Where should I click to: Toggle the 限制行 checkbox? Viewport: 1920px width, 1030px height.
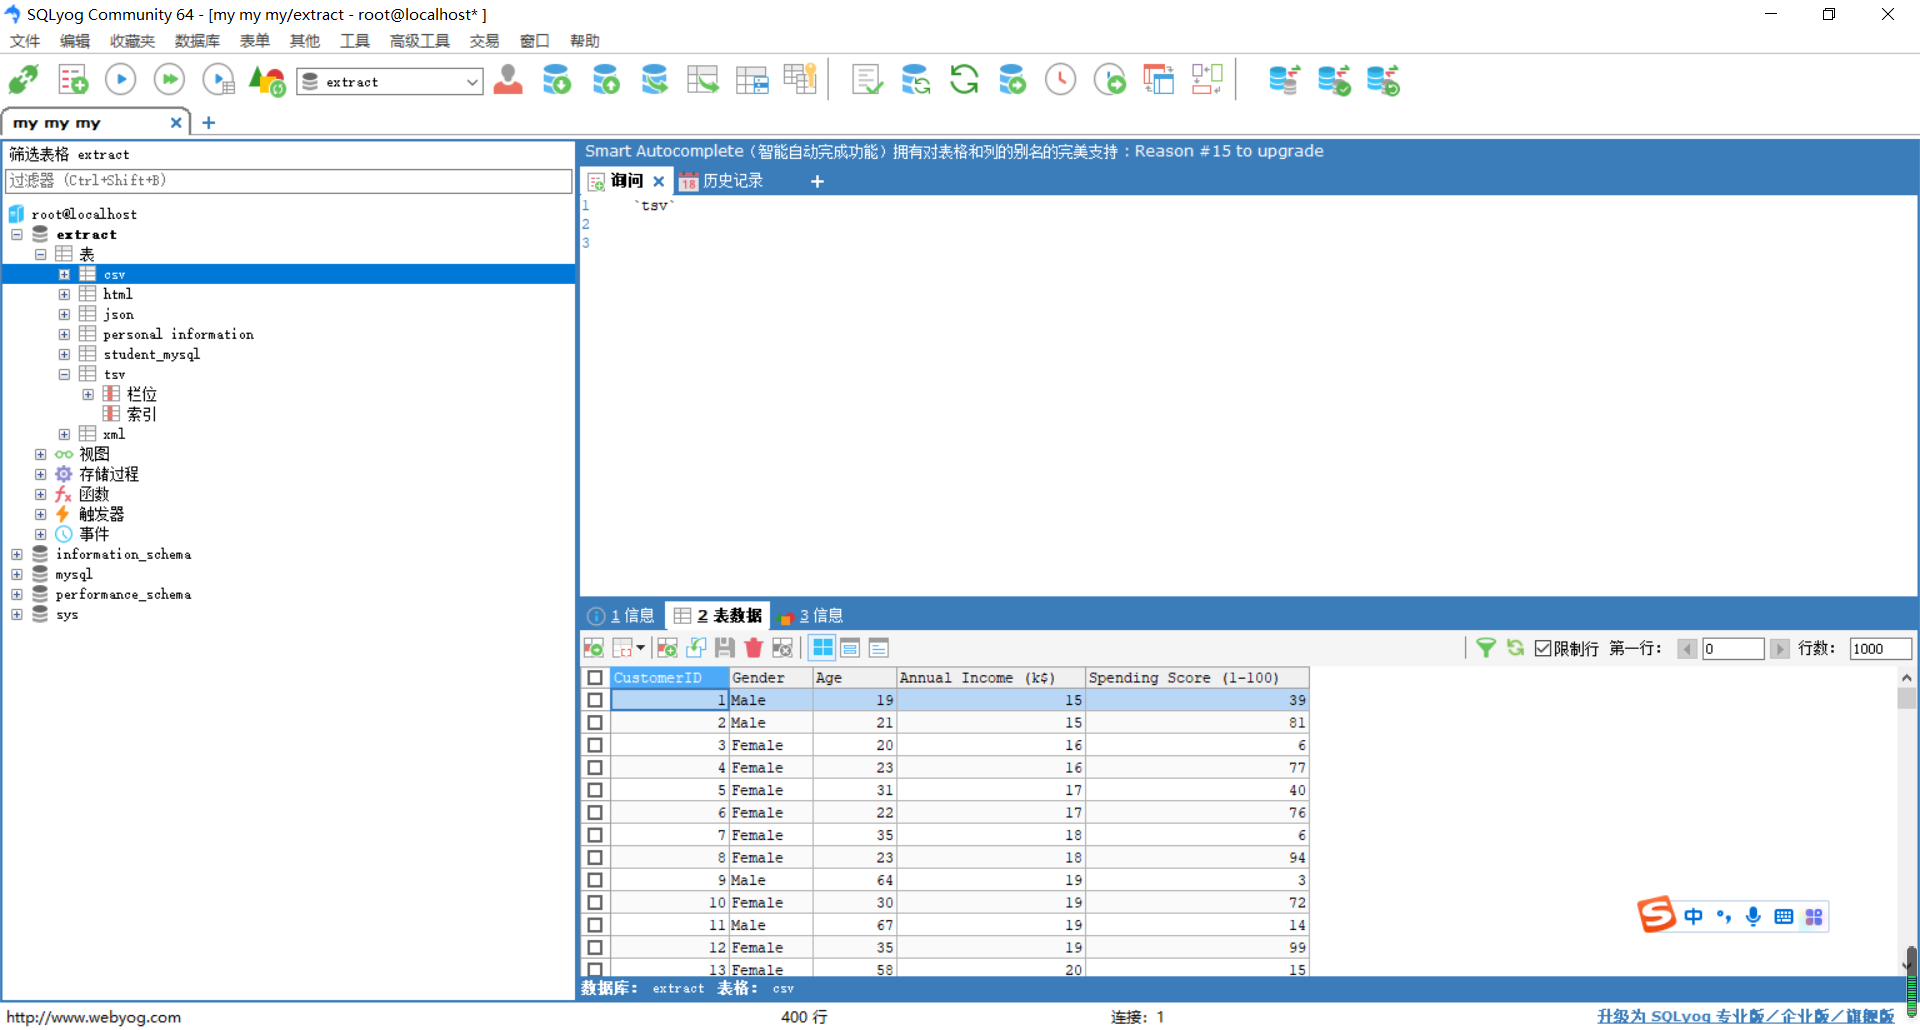pyautogui.click(x=1543, y=648)
